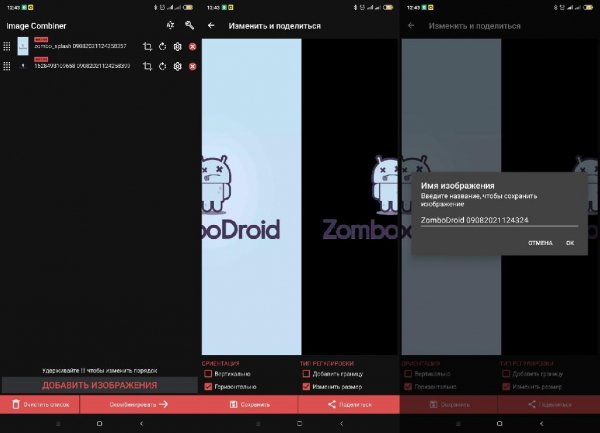Confirm the image name dialog with OK
Image resolution: width=600 pixels, height=433 pixels.
[570, 243]
